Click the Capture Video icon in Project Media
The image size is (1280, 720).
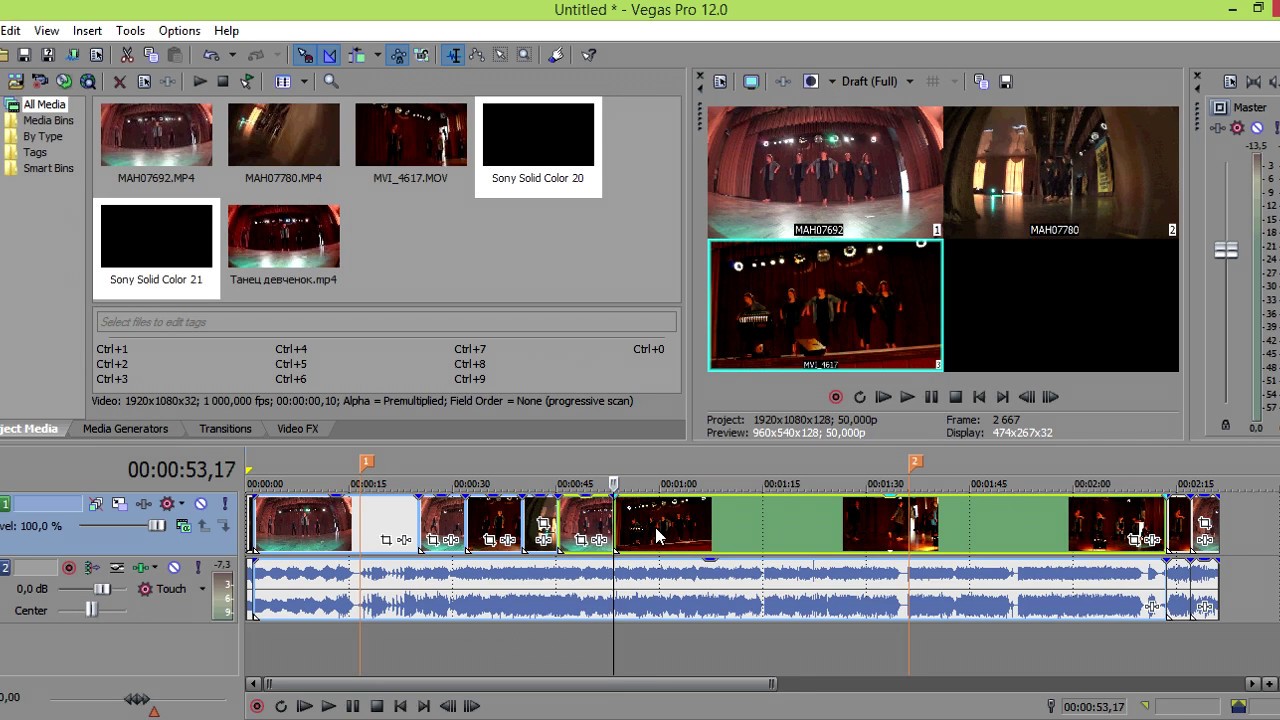click(40, 81)
